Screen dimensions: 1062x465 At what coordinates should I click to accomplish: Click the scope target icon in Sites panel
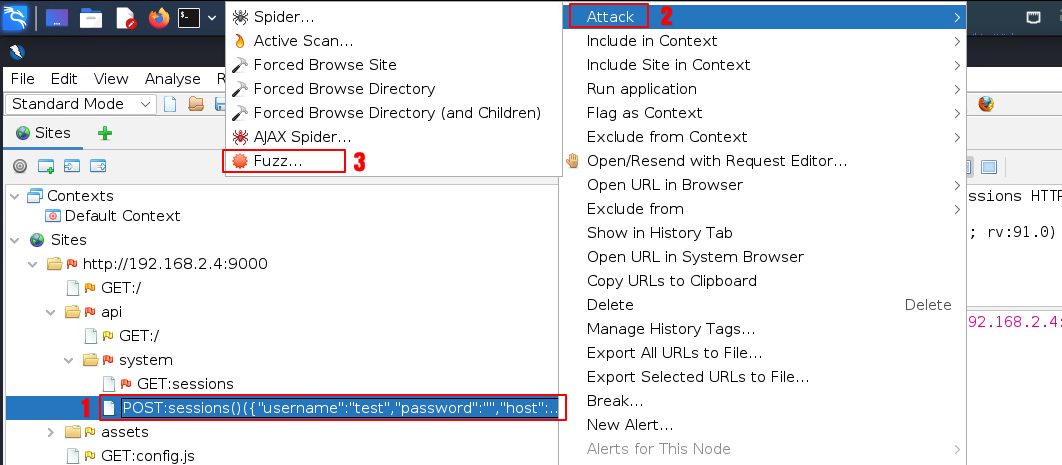coord(19,166)
